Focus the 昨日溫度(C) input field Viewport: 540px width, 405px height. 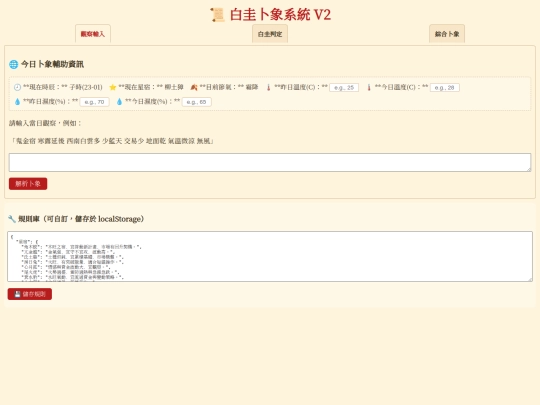(344, 87)
